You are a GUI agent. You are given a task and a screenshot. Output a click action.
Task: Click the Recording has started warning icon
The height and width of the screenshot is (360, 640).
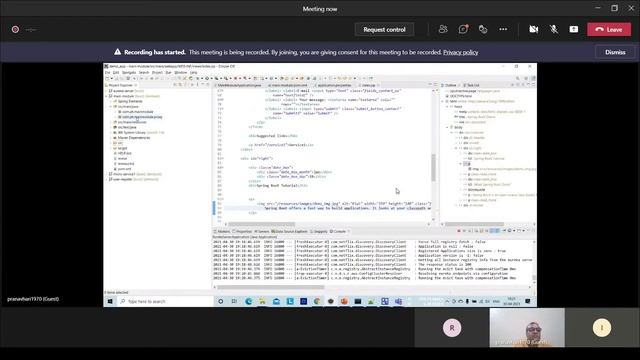point(118,52)
